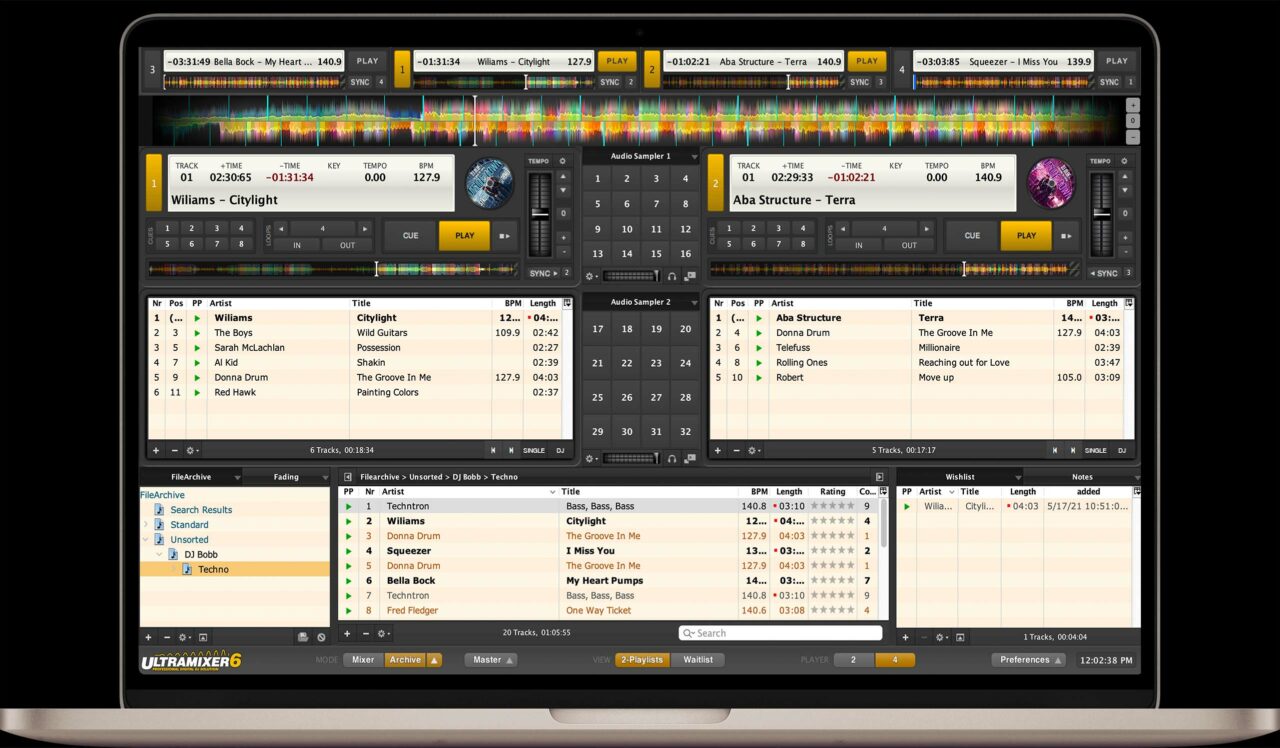
Task: Click the save disk icon in the archive list footer
Action: (x=303, y=637)
